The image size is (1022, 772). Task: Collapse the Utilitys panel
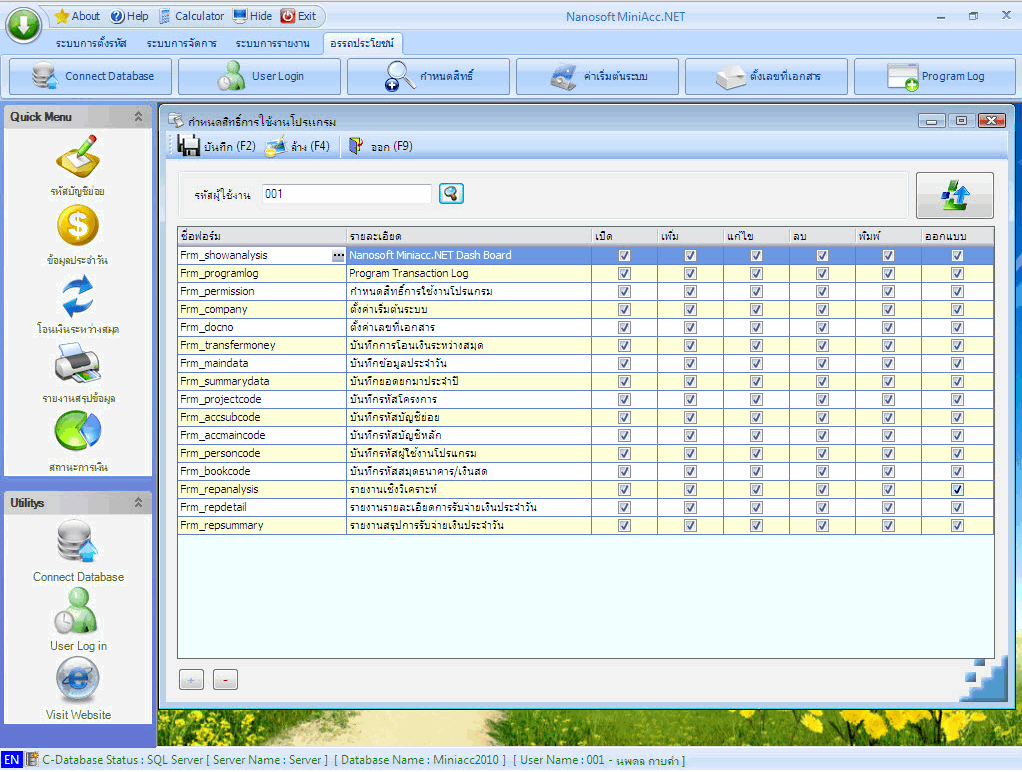click(x=139, y=503)
